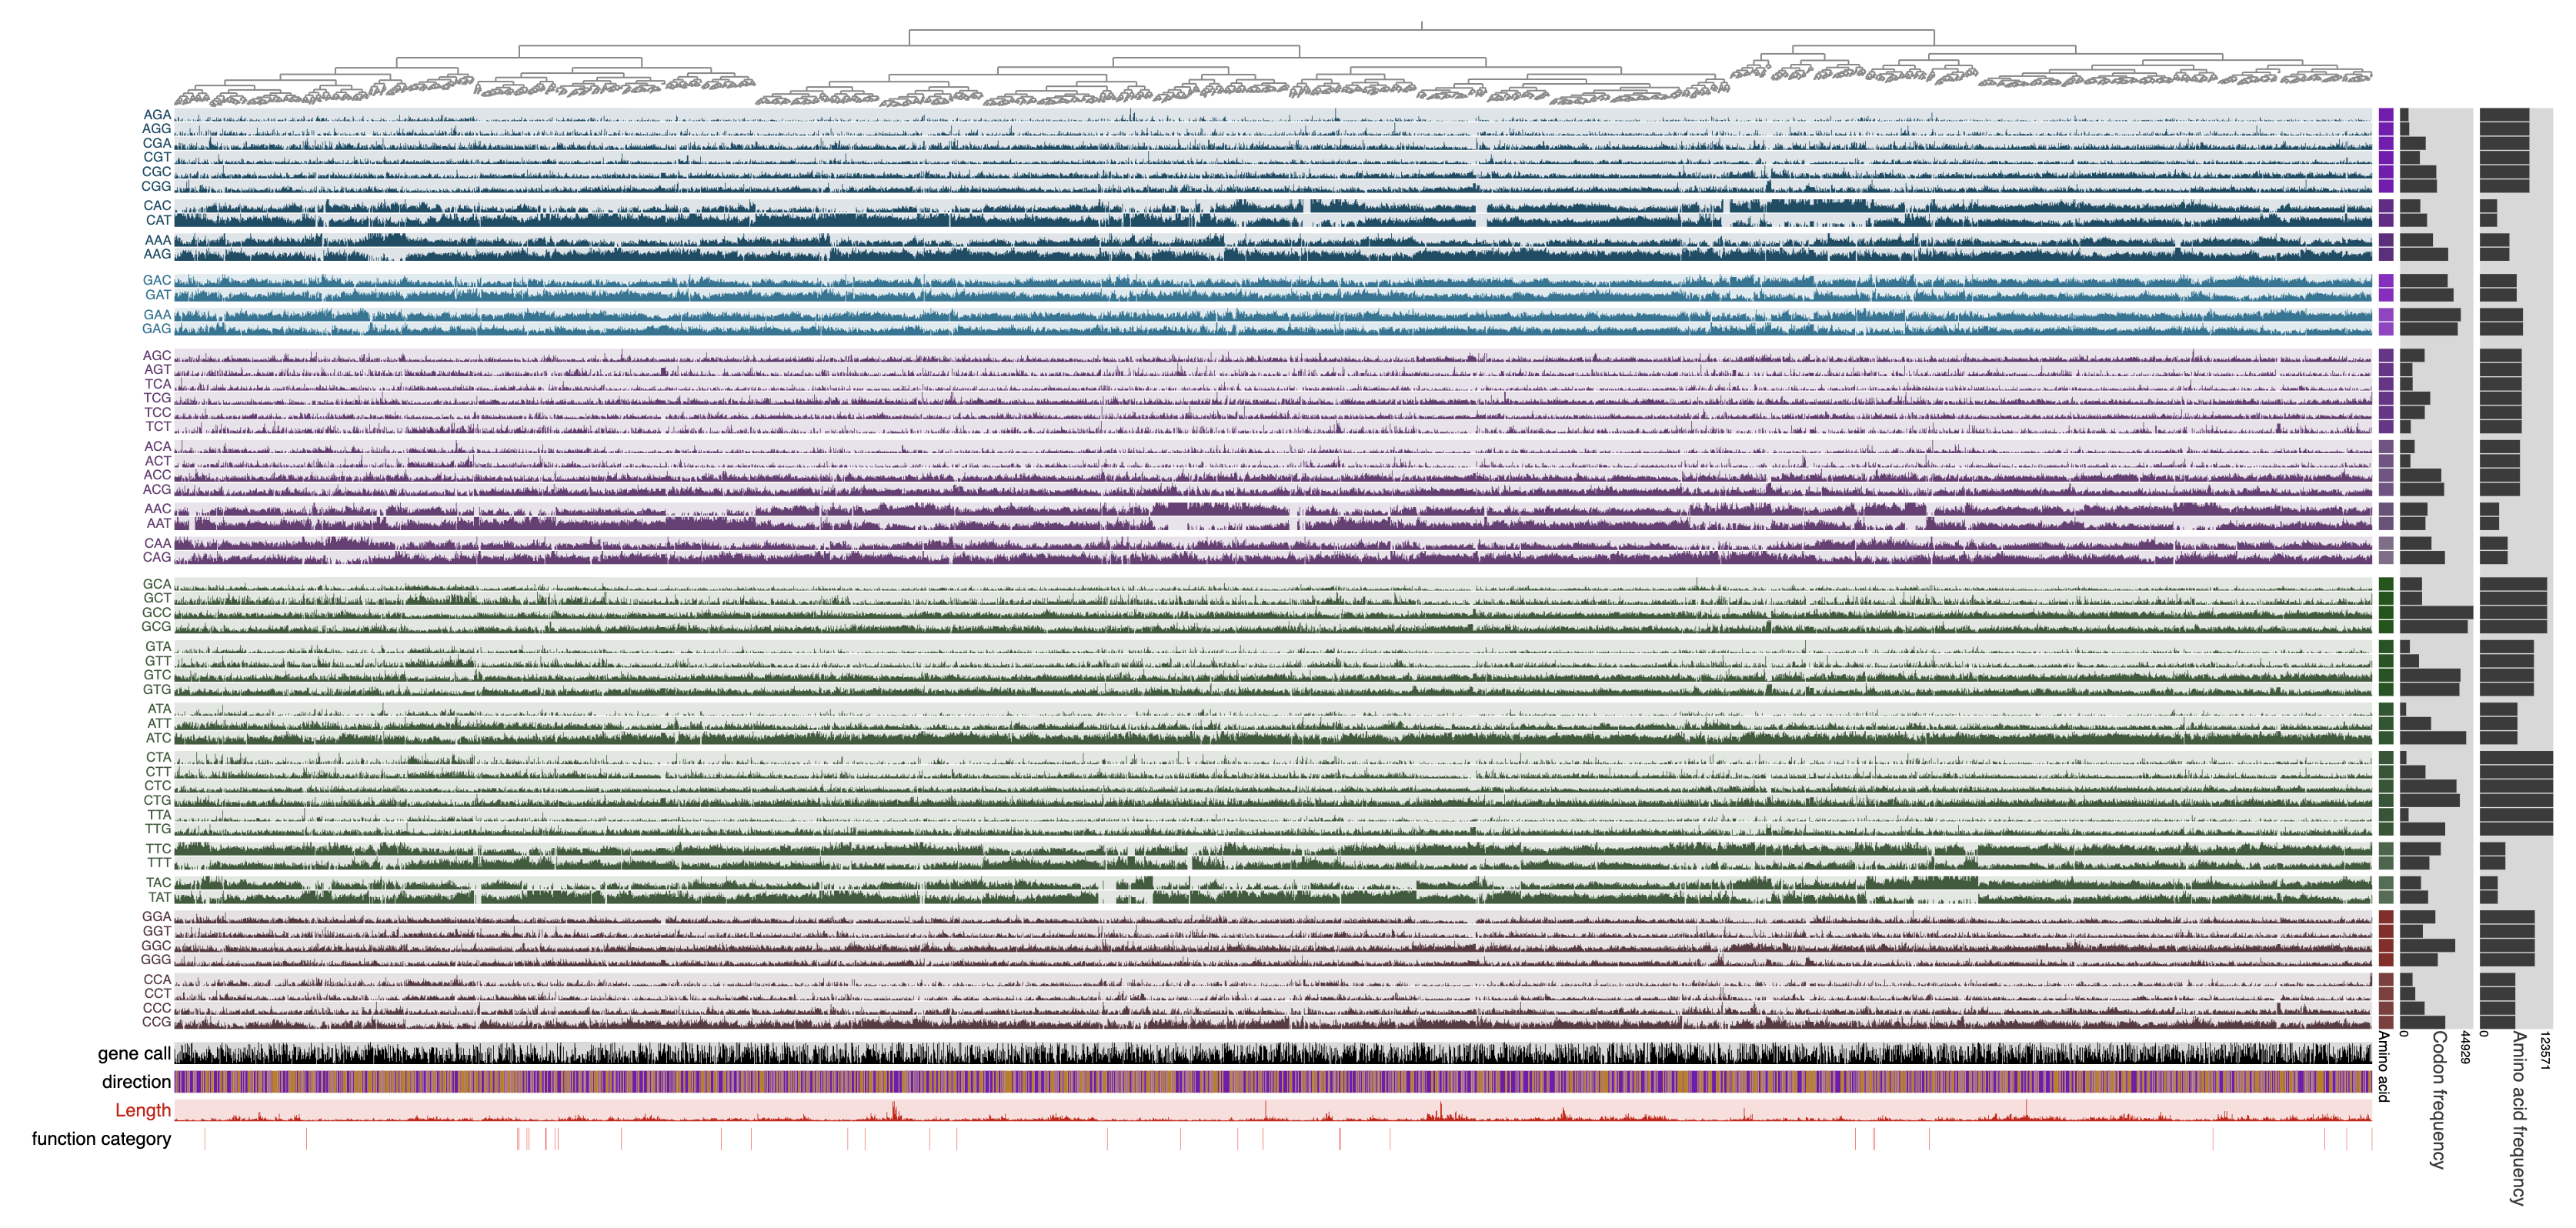This screenshot has width=2576, height=1228.
Task: Select the AAT codon layer label
Action: [159, 523]
